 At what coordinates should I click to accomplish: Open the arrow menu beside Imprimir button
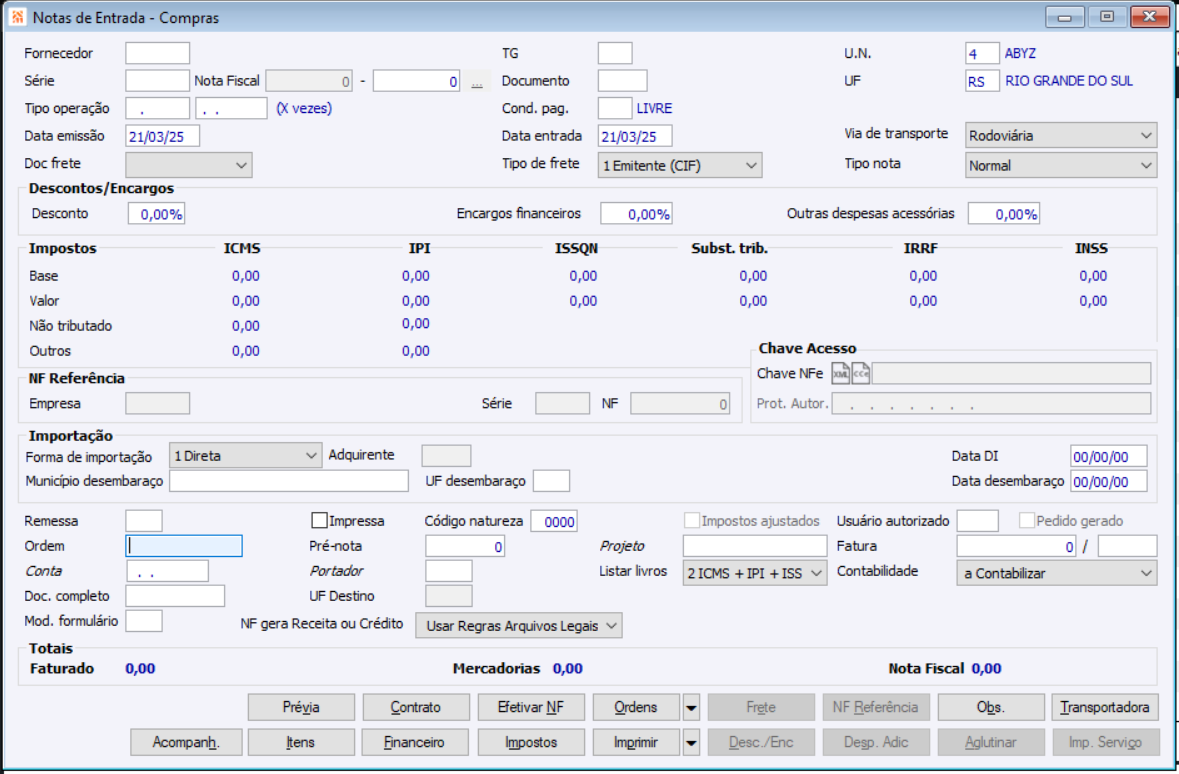691,743
